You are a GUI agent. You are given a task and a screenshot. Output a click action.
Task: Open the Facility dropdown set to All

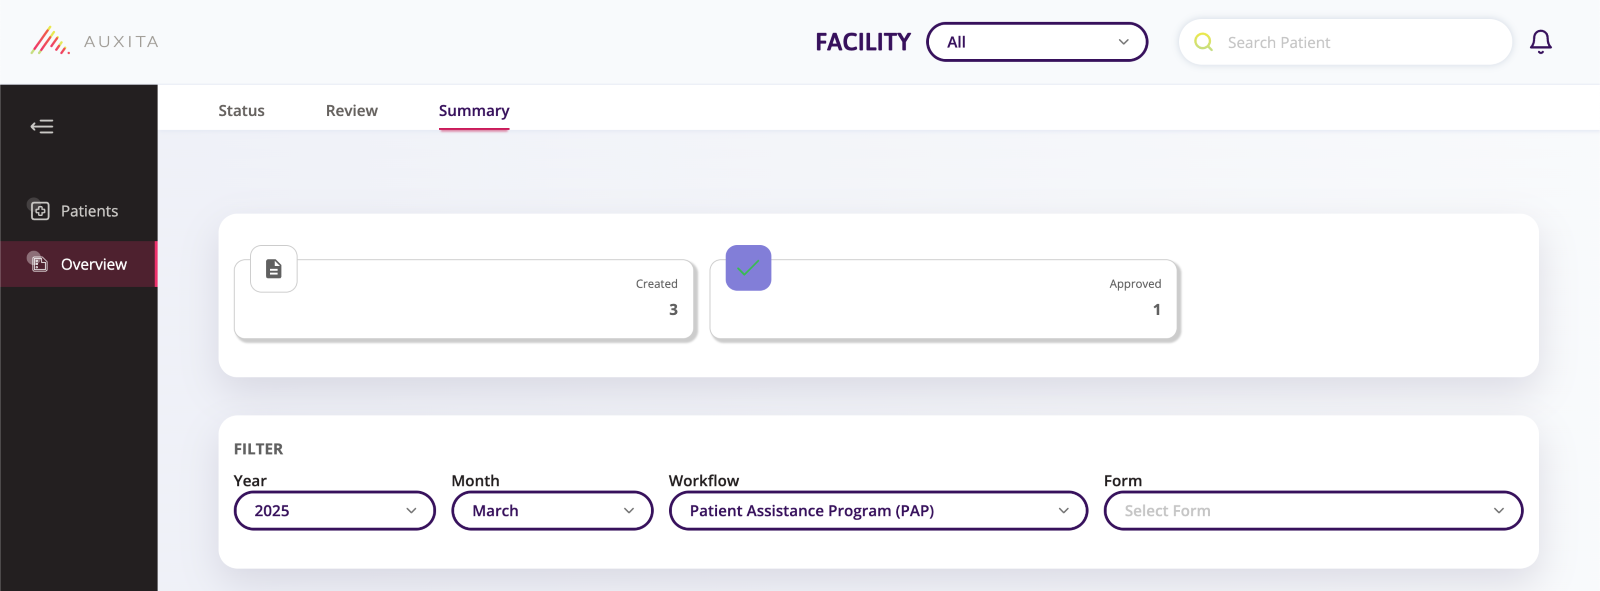coord(1037,42)
